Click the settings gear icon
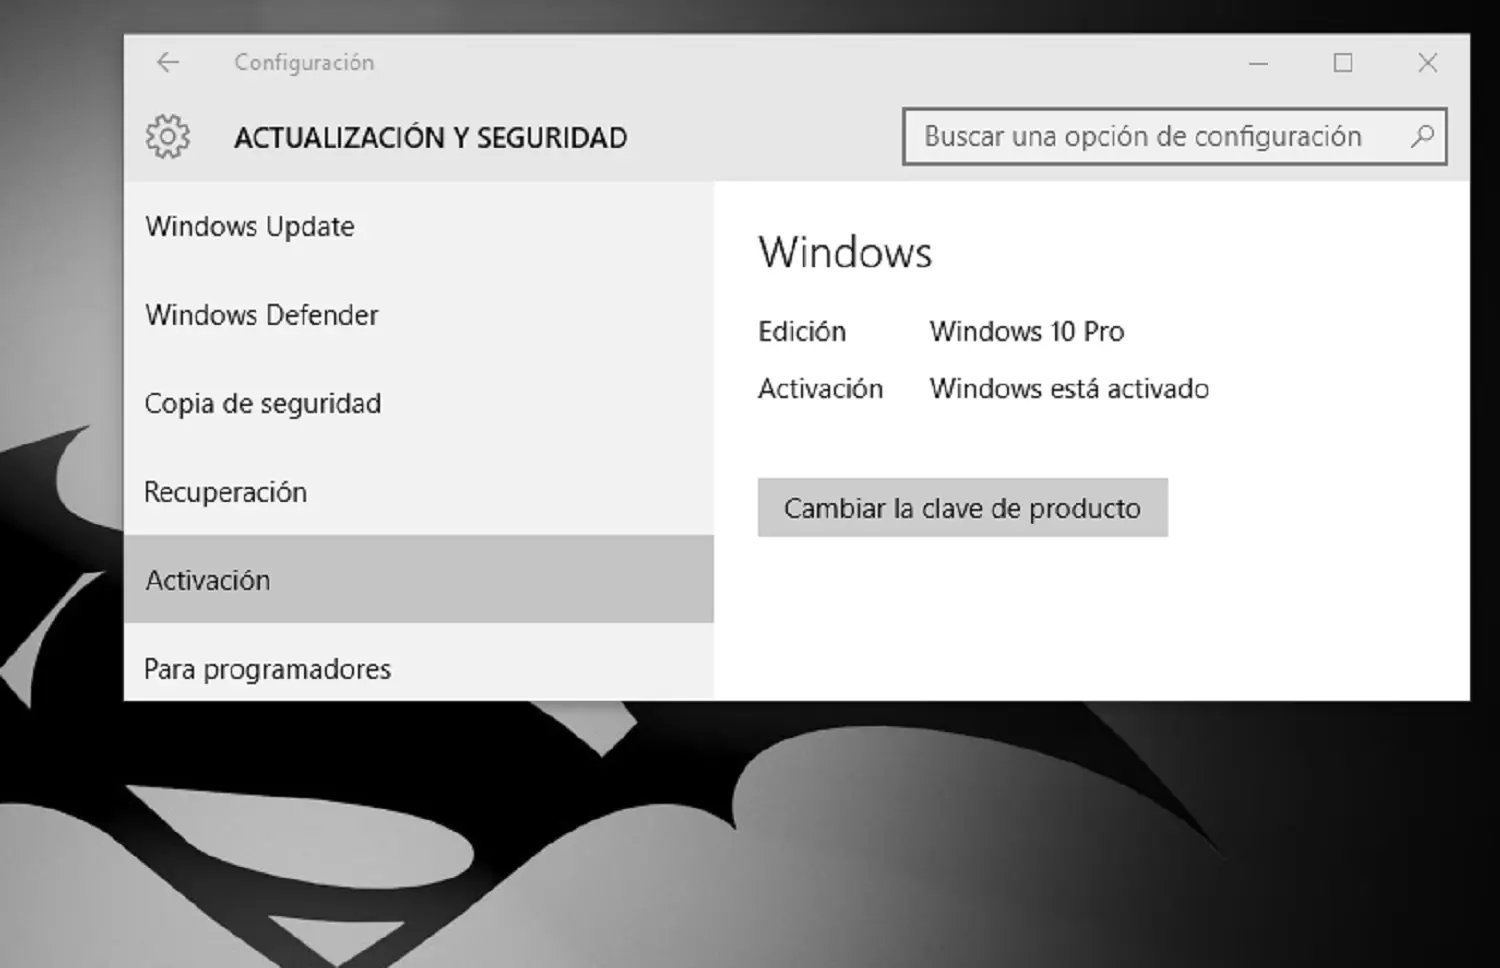The image size is (1500, 968). click(168, 137)
